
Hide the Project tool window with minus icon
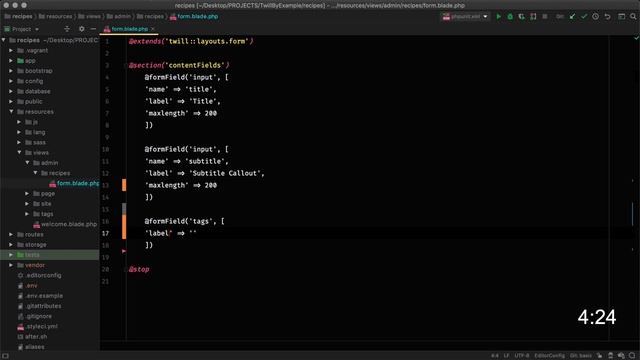93,29
